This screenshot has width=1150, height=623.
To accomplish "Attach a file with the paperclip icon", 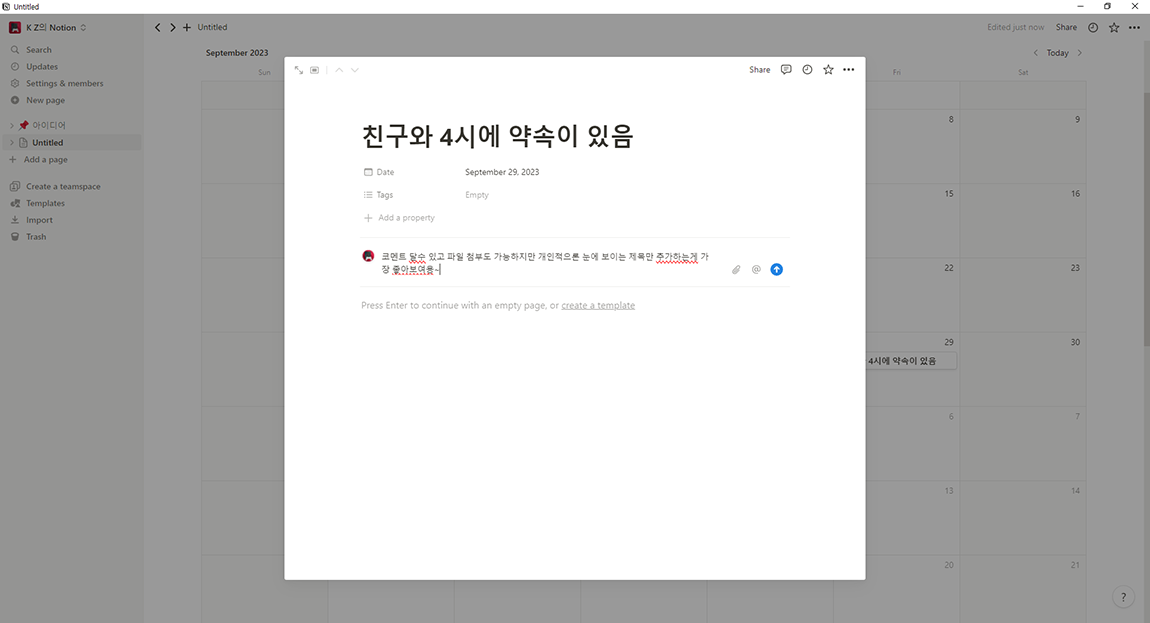I will (x=736, y=269).
